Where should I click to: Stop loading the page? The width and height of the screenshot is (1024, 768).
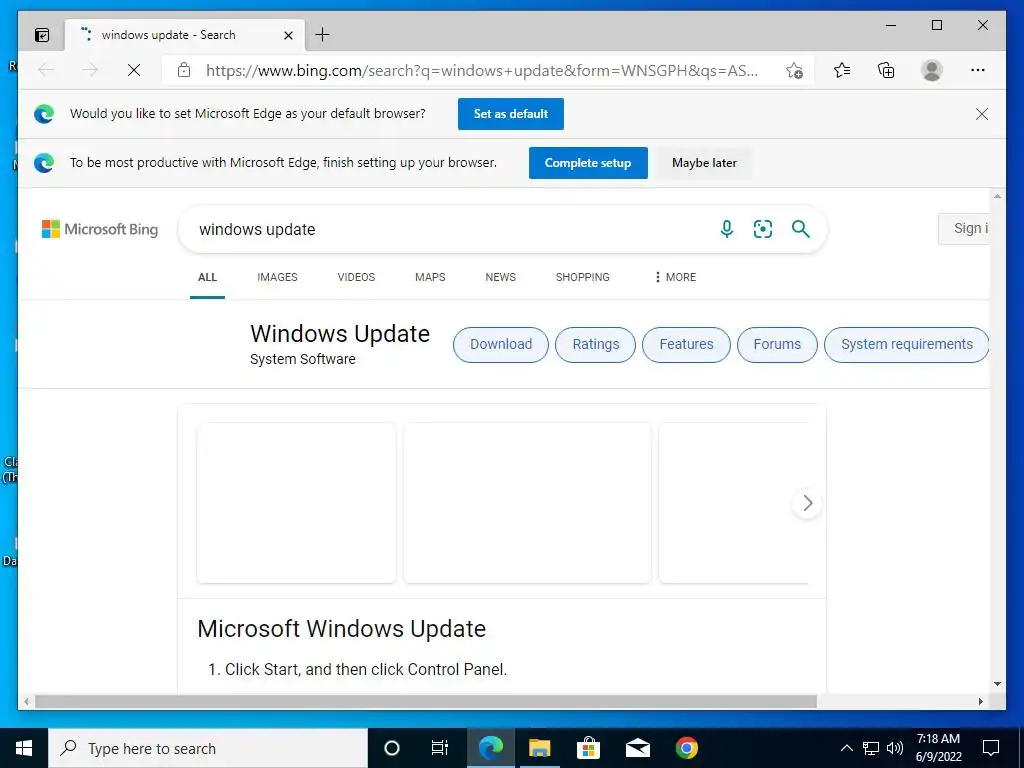pyautogui.click(x=134, y=70)
